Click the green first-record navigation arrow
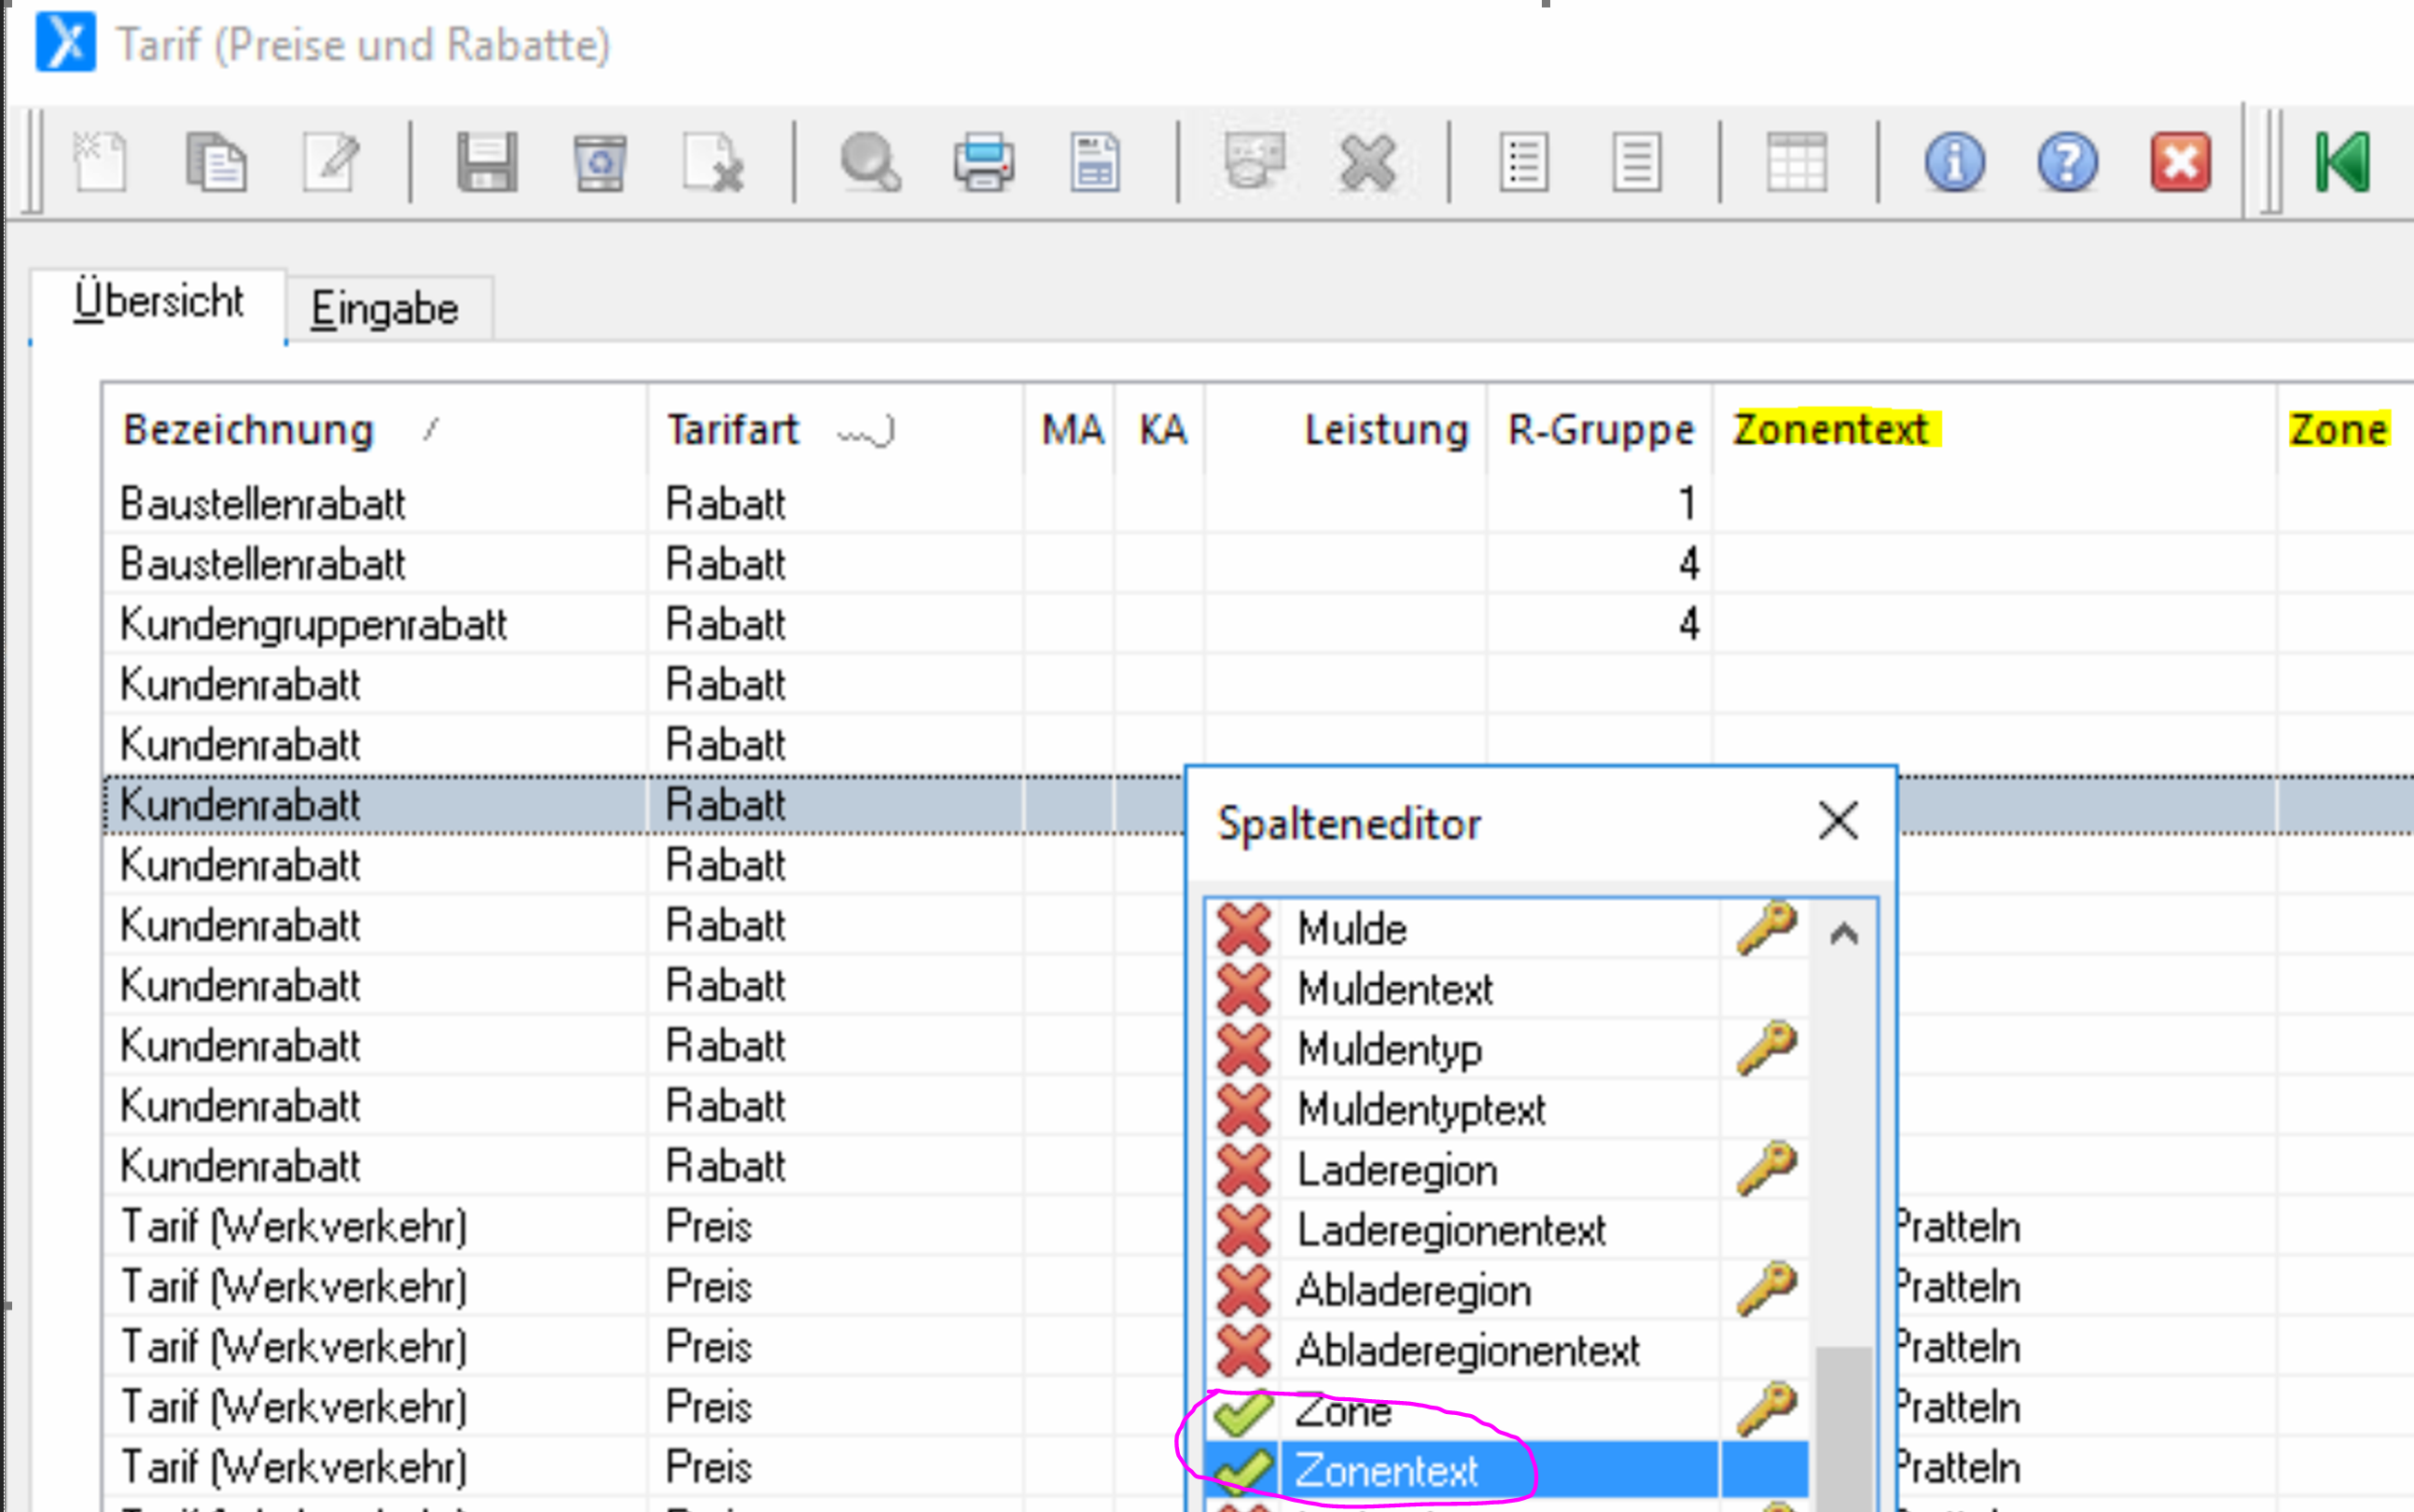Image resolution: width=2414 pixels, height=1512 pixels. tap(2342, 161)
